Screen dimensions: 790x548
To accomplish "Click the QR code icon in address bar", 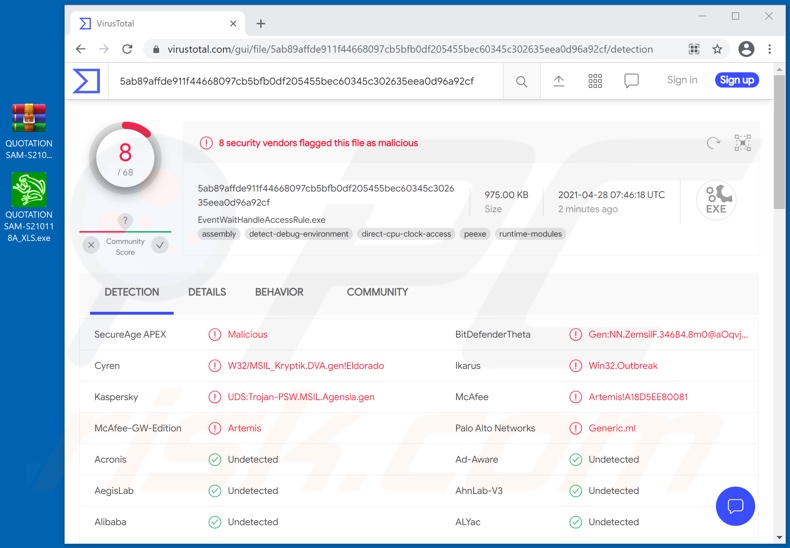I will pos(694,49).
